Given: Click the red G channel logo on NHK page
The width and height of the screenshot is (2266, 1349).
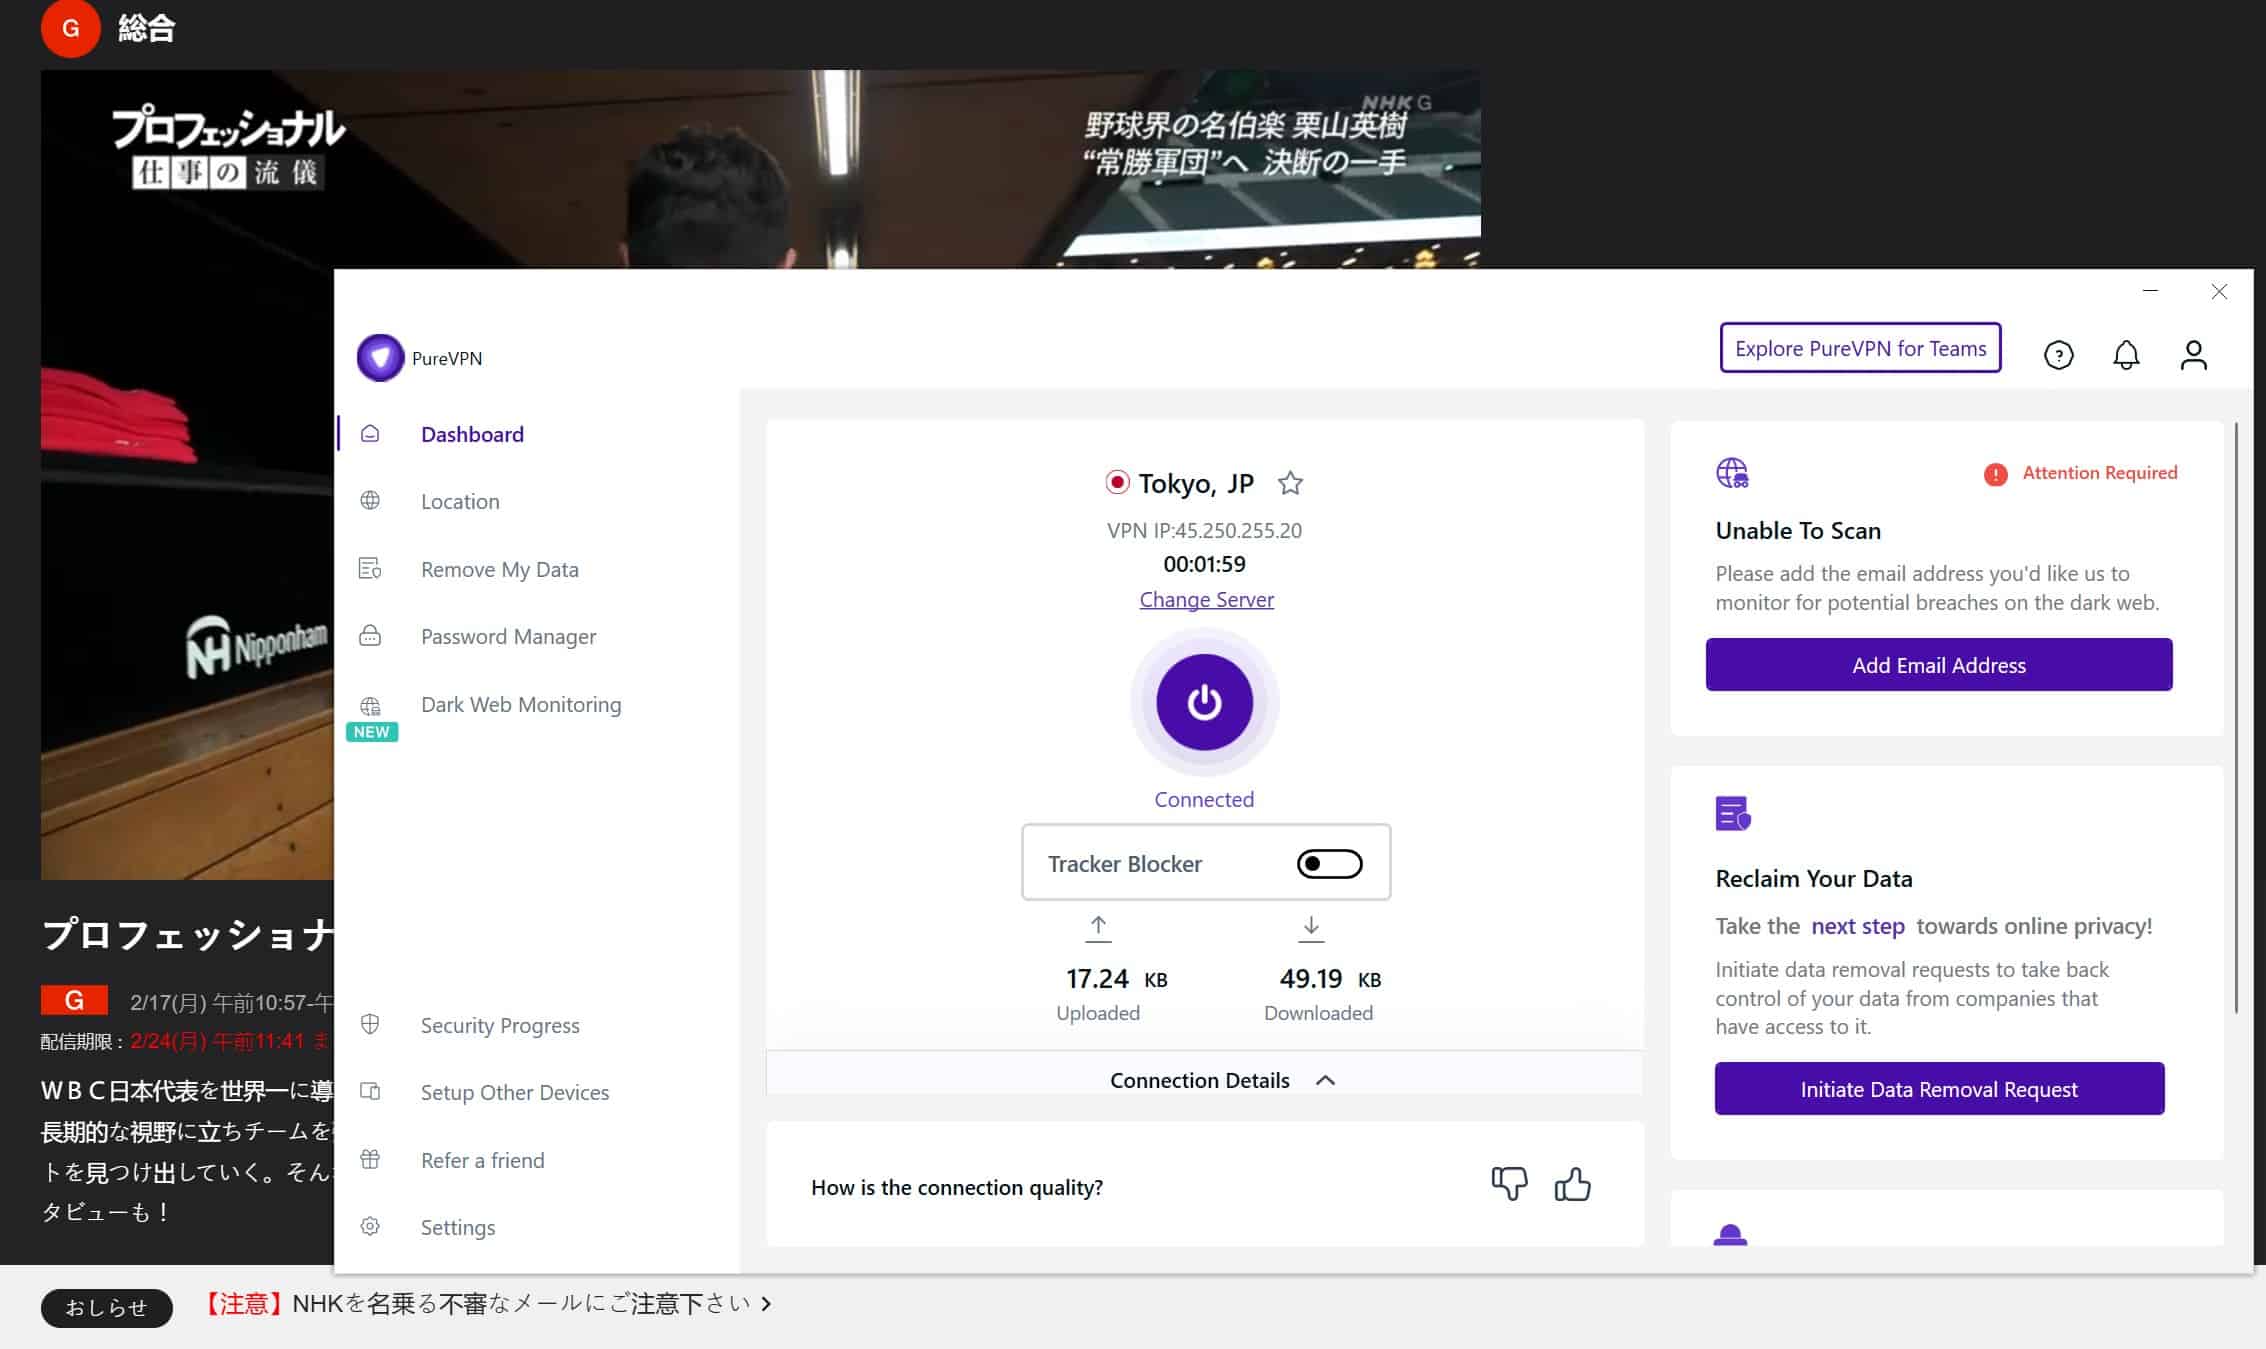Looking at the screenshot, I should [70, 28].
